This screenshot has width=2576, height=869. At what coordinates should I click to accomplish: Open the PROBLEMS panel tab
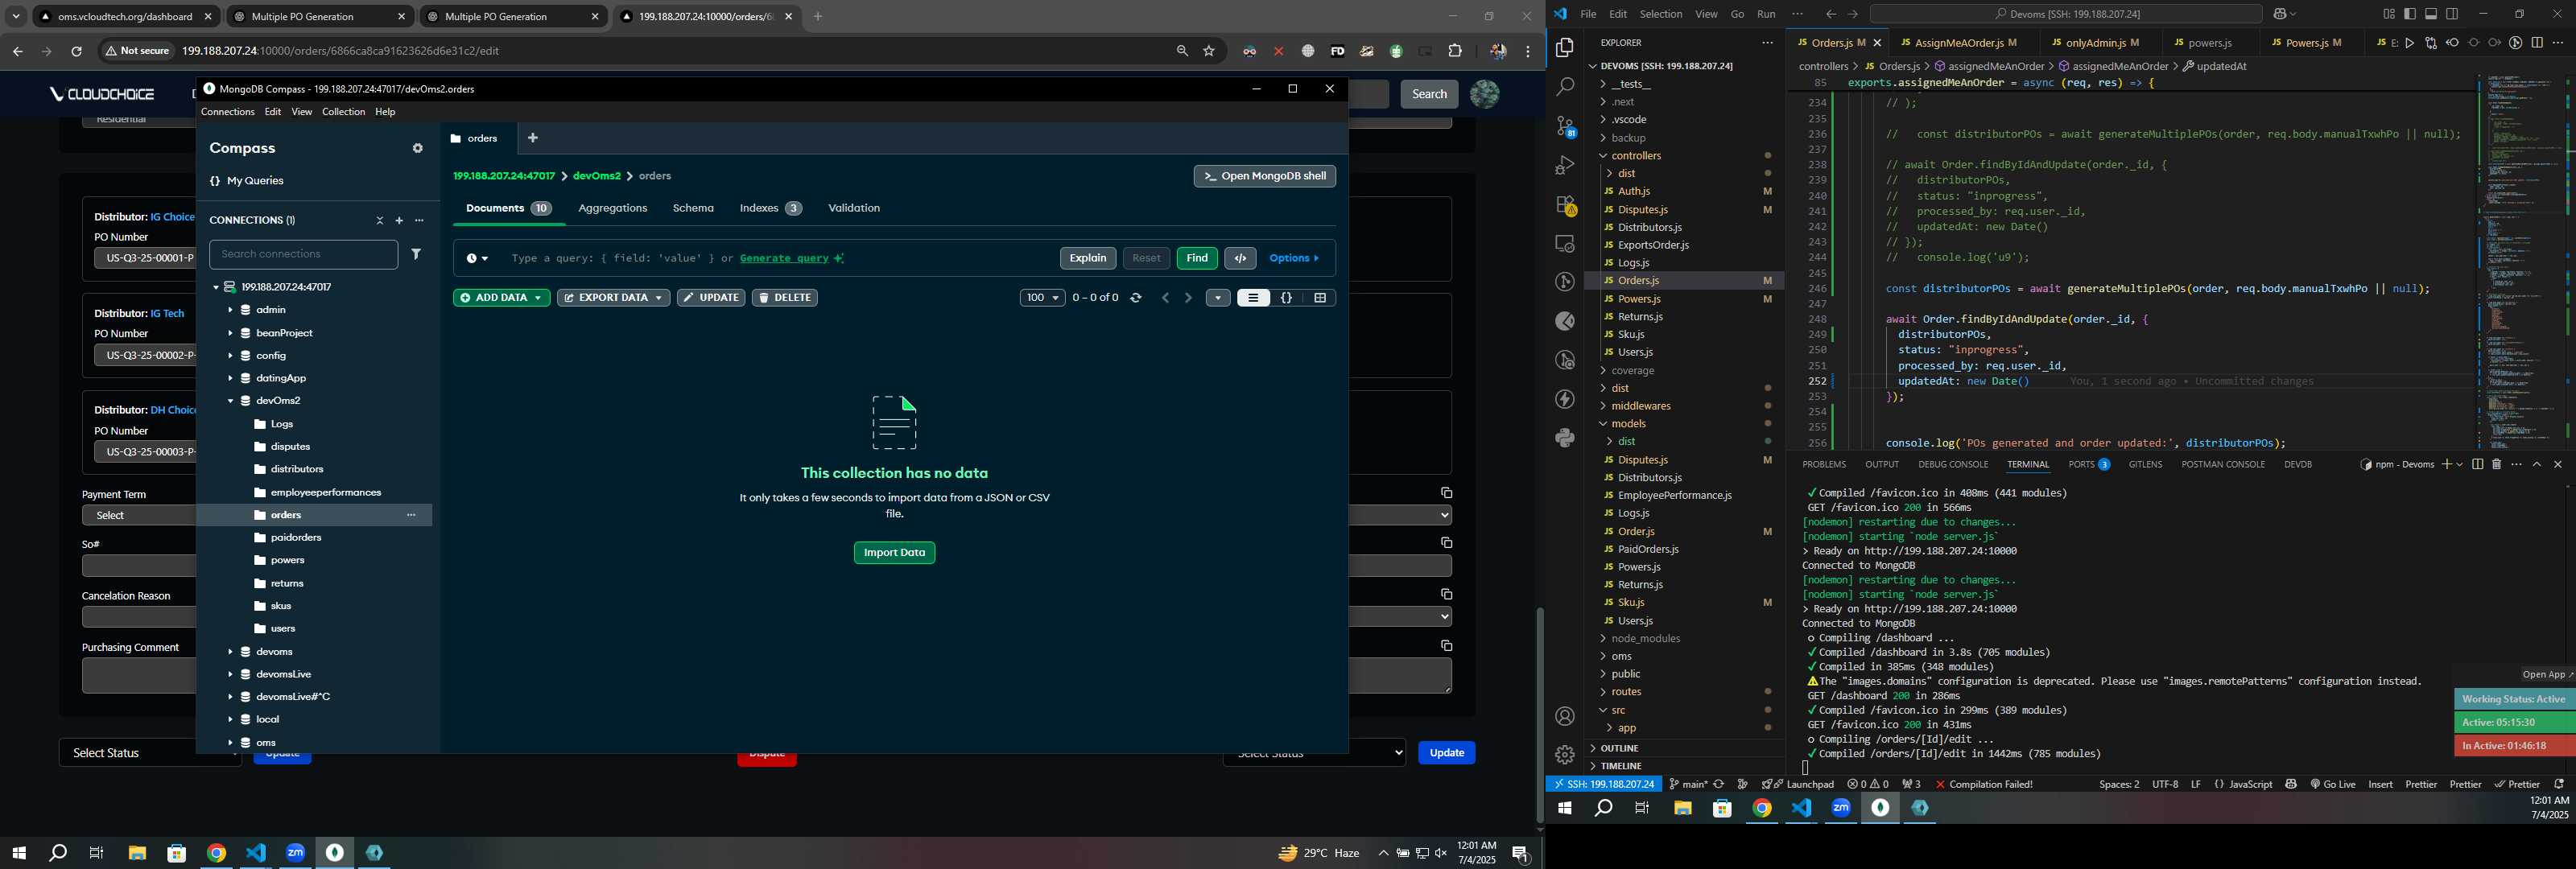[x=1824, y=464]
